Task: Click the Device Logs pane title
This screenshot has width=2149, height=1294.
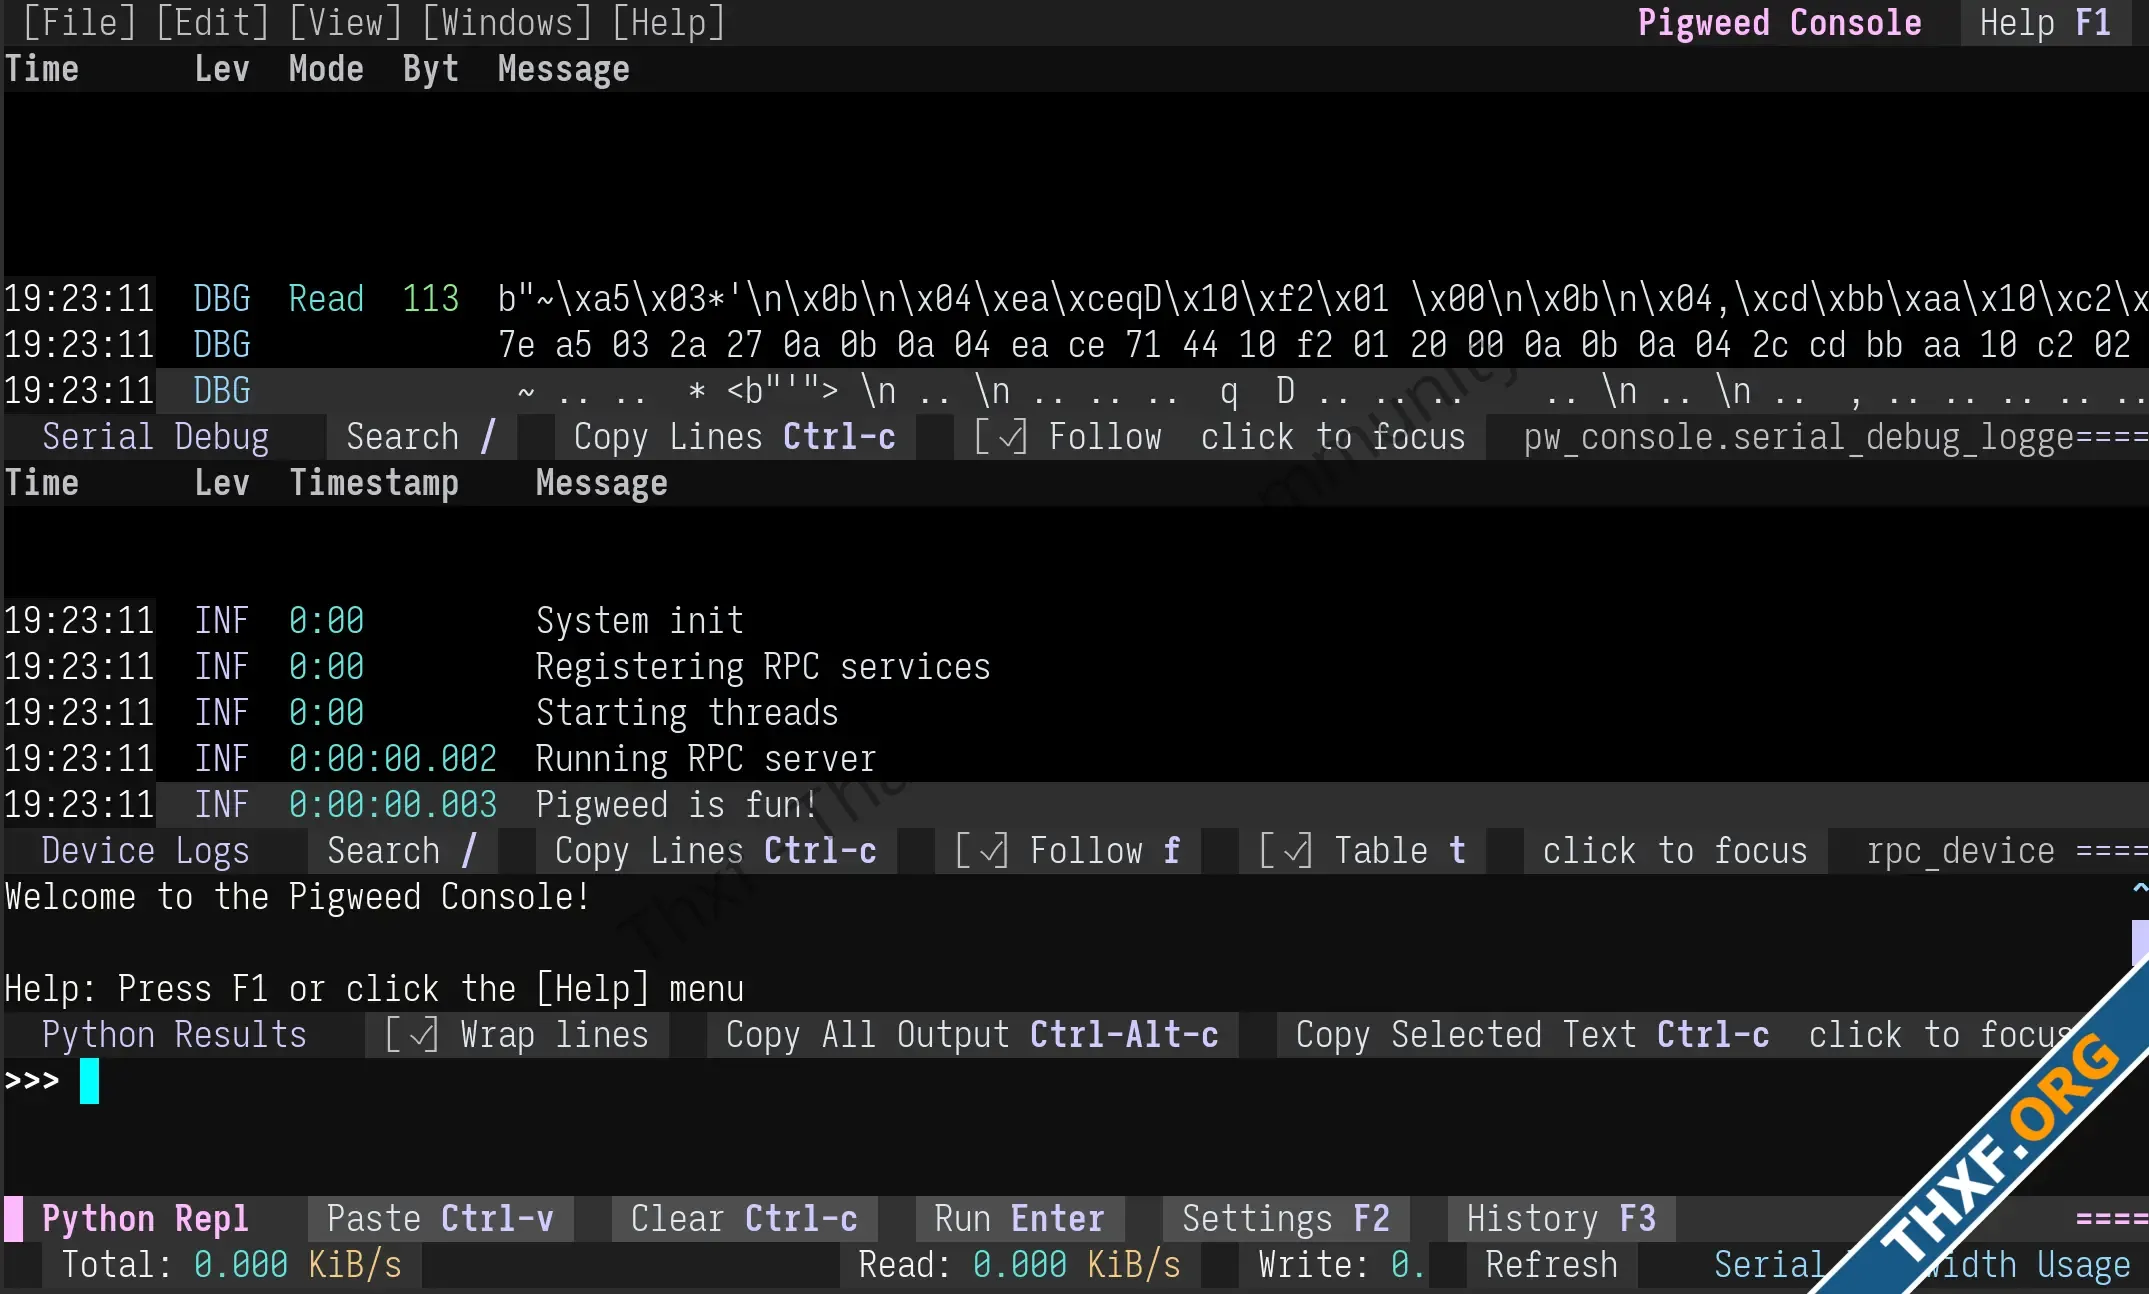Action: pyautogui.click(x=145, y=851)
